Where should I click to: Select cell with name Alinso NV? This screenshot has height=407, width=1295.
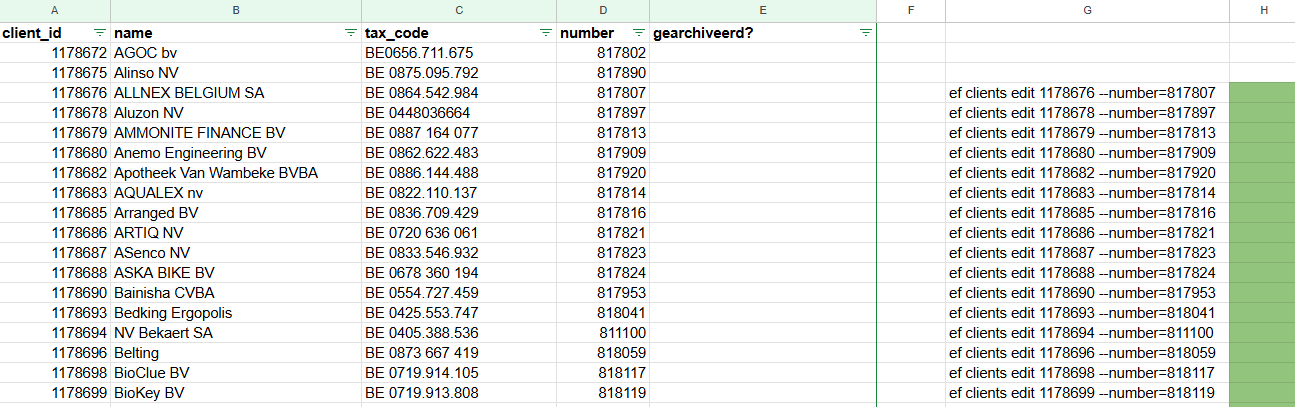pos(236,73)
